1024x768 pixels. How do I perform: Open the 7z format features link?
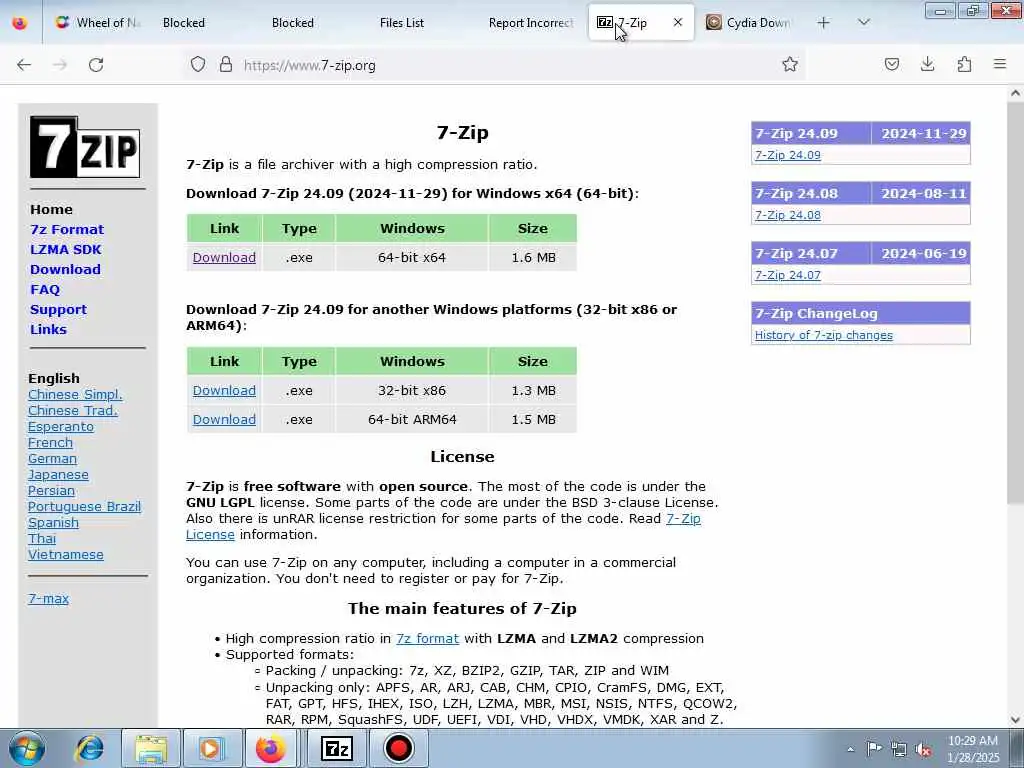[x=427, y=639]
